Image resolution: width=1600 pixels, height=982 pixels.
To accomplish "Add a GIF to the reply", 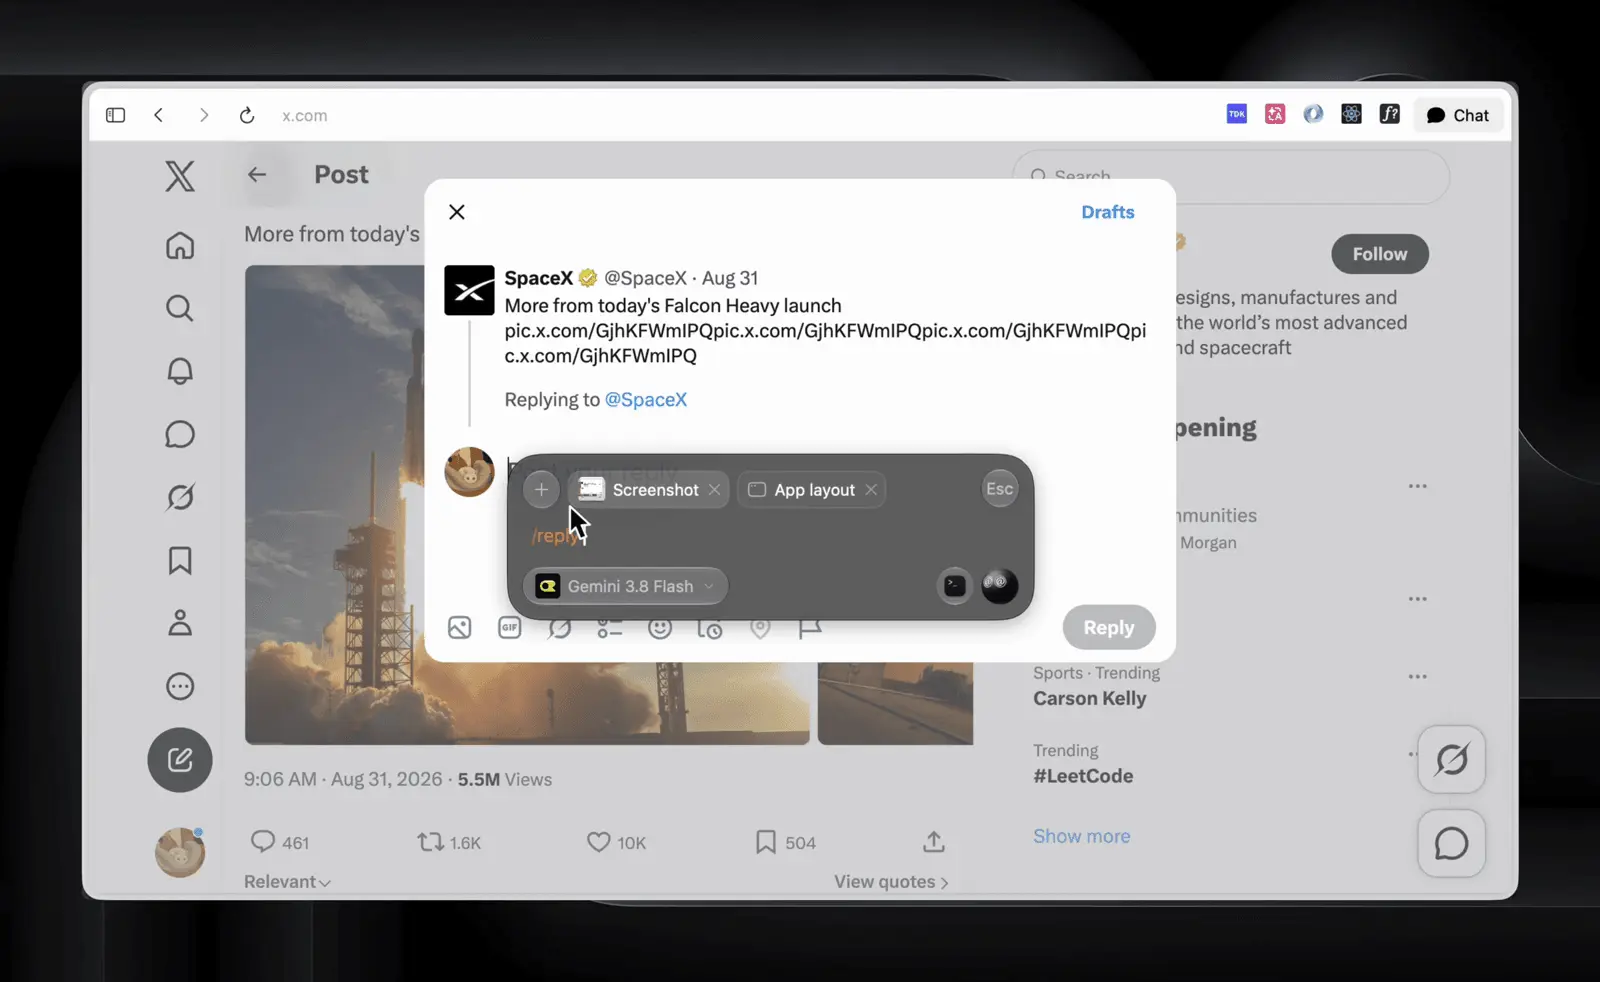I will click(x=510, y=628).
